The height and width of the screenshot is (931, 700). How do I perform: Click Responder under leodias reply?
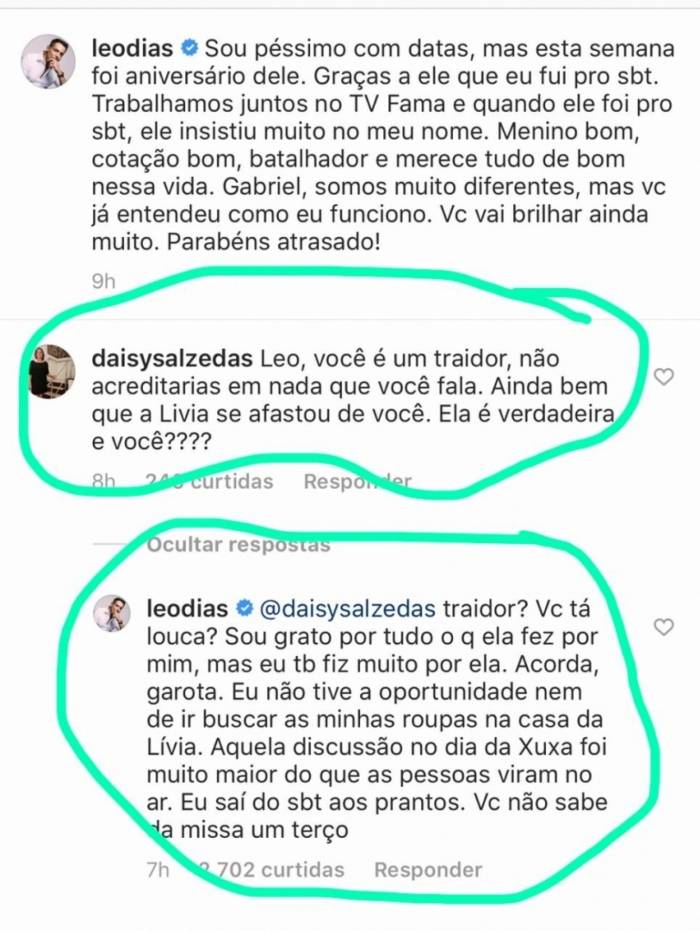[428, 870]
